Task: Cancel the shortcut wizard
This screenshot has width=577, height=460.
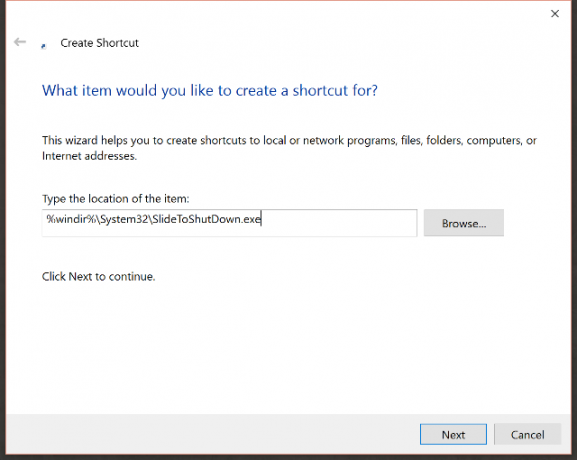Action: (527, 435)
